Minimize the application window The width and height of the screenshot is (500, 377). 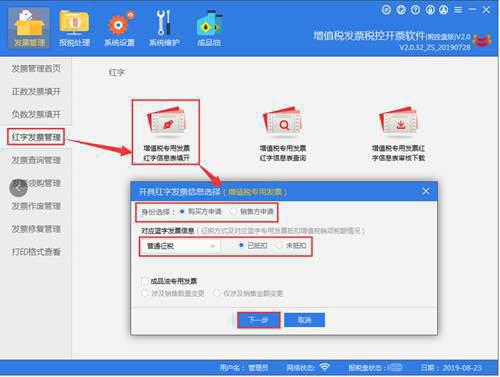point(472,10)
